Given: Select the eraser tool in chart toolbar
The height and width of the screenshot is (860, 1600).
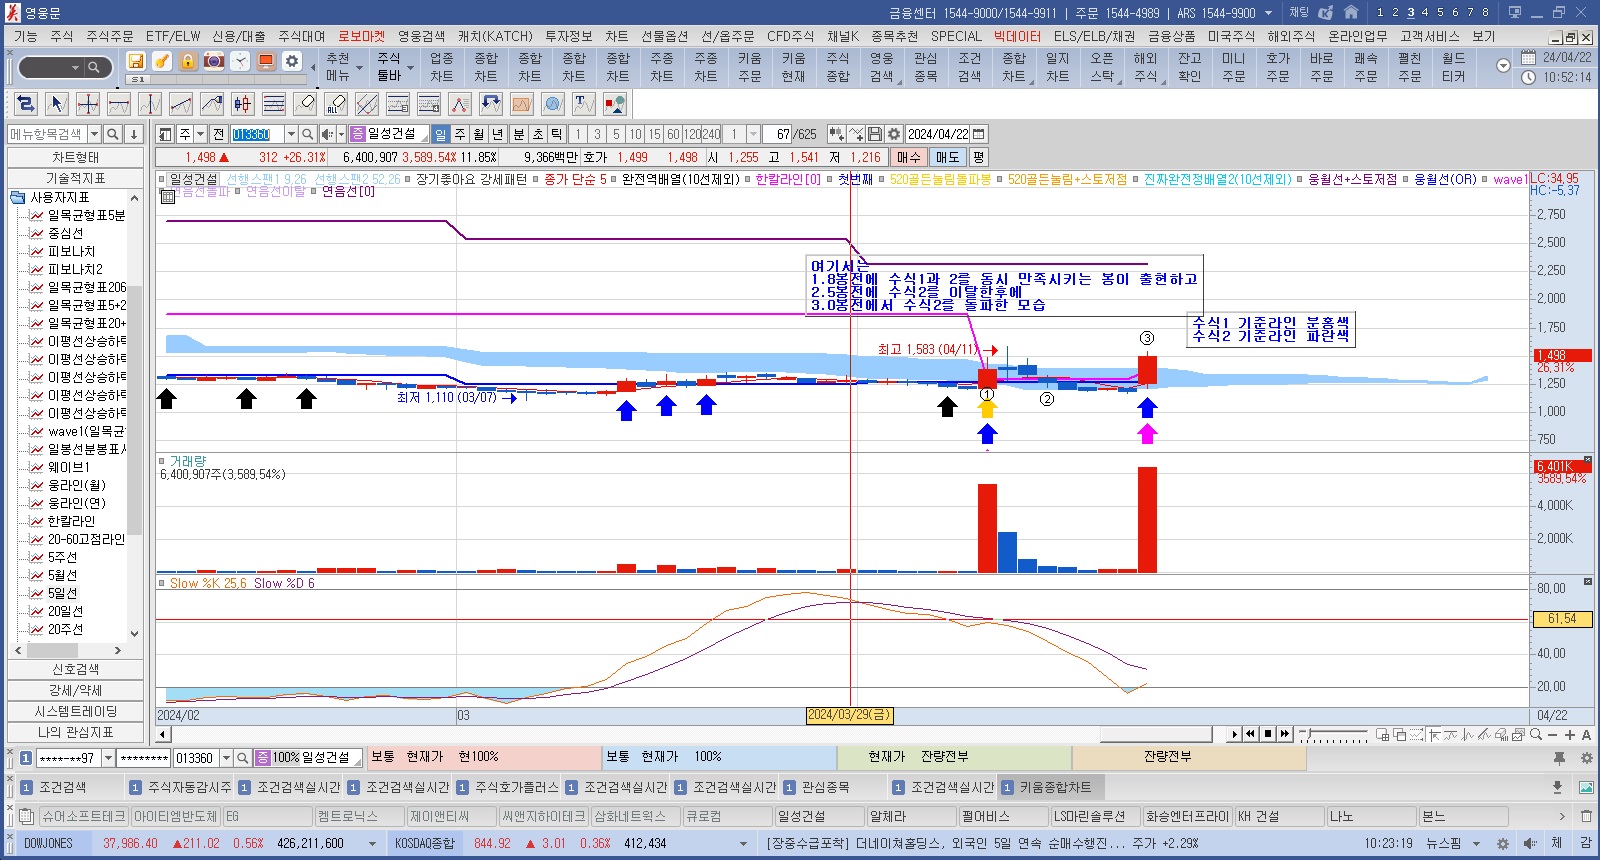Looking at the screenshot, I should [305, 104].
